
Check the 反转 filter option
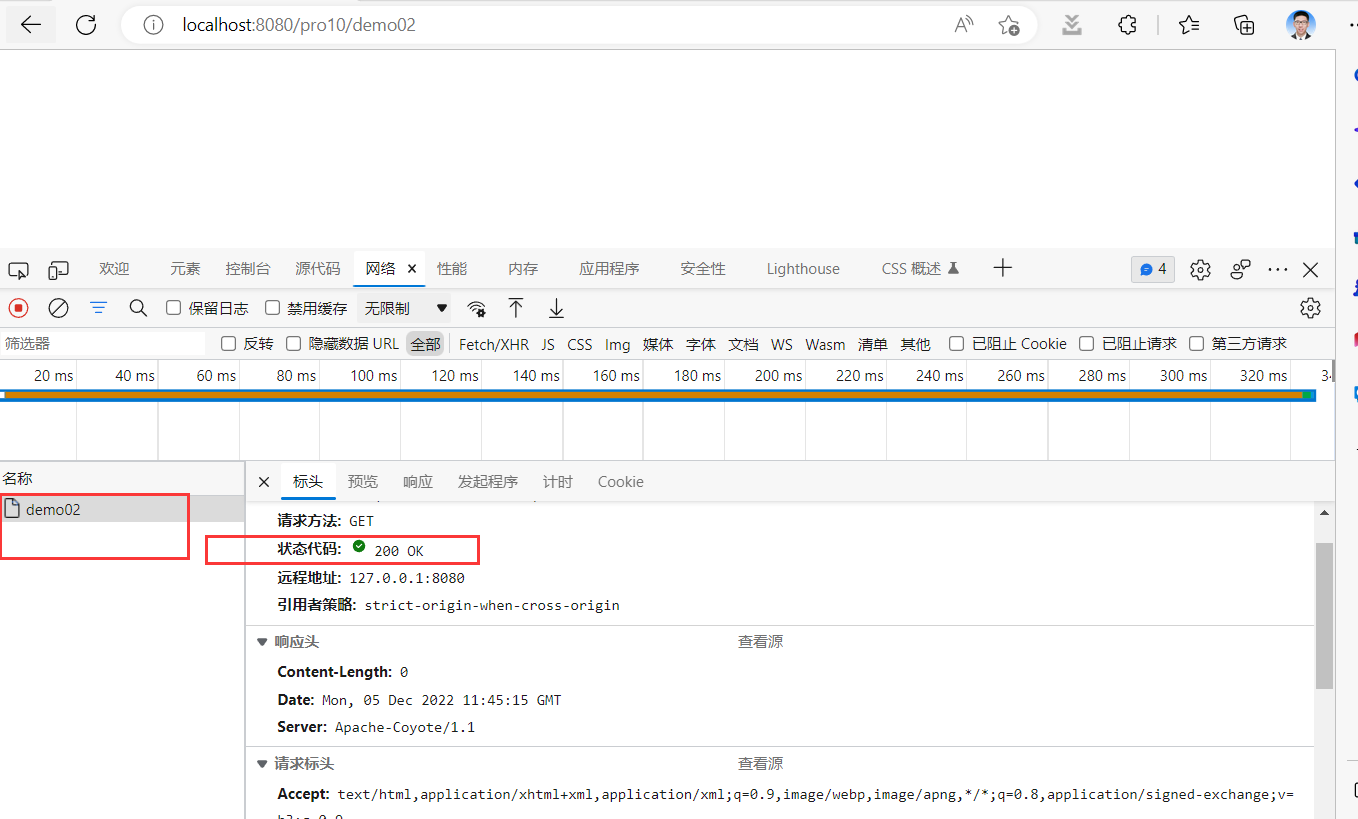tap(228, 343)
